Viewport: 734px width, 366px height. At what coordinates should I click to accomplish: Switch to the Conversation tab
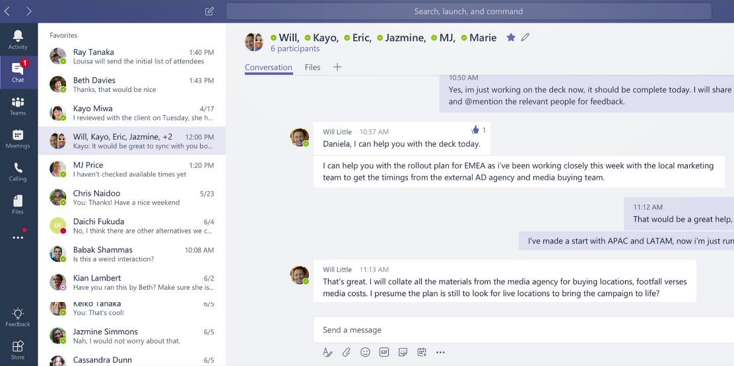pyautogui.click(x=268, y=67)
